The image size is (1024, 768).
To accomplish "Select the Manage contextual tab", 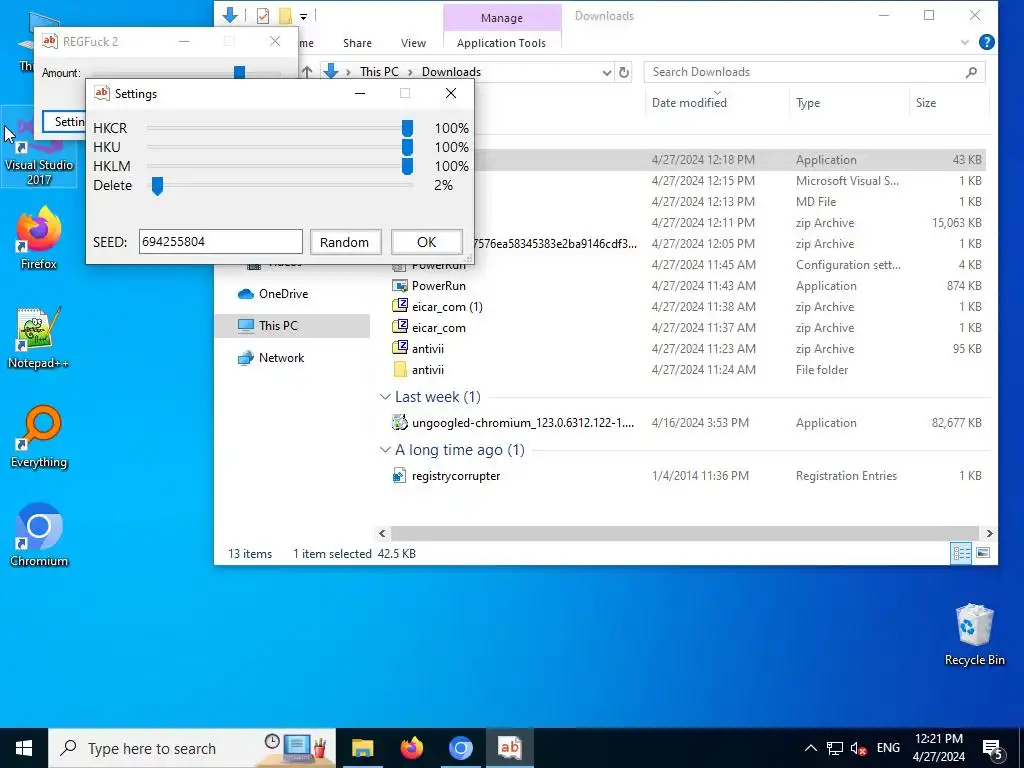I will tap(502, 18).
